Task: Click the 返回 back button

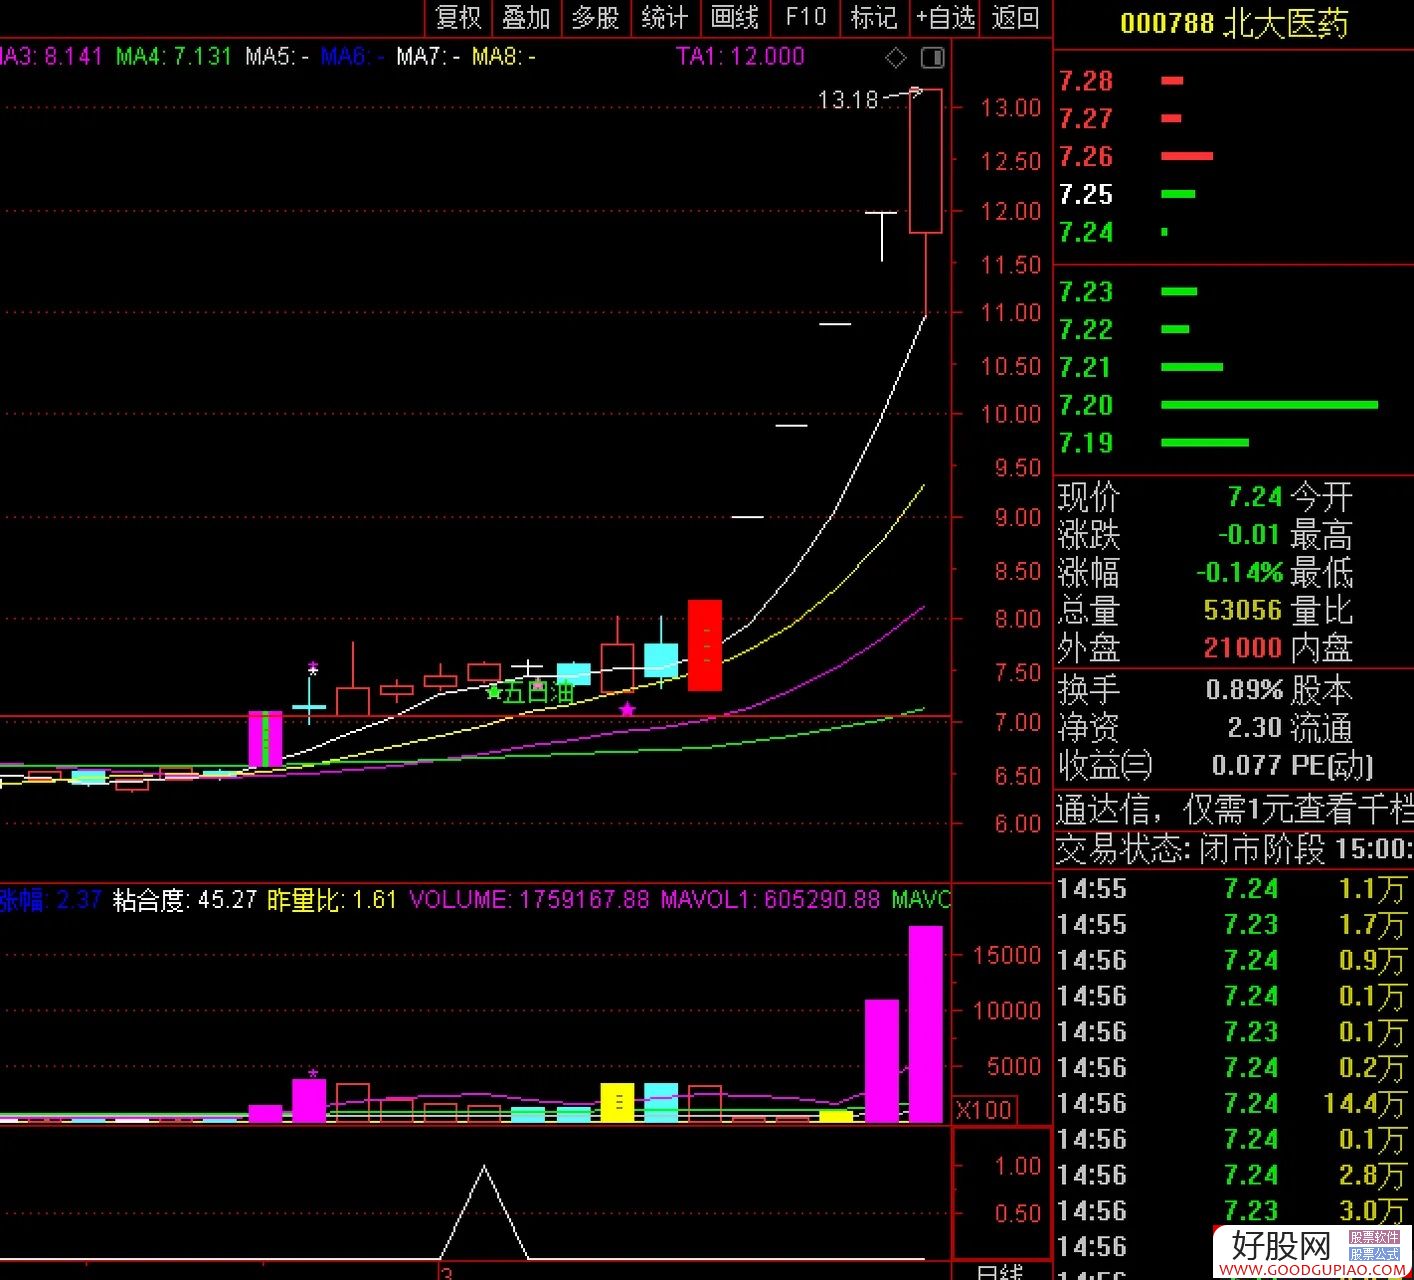Action: [x=1015, y=18]
